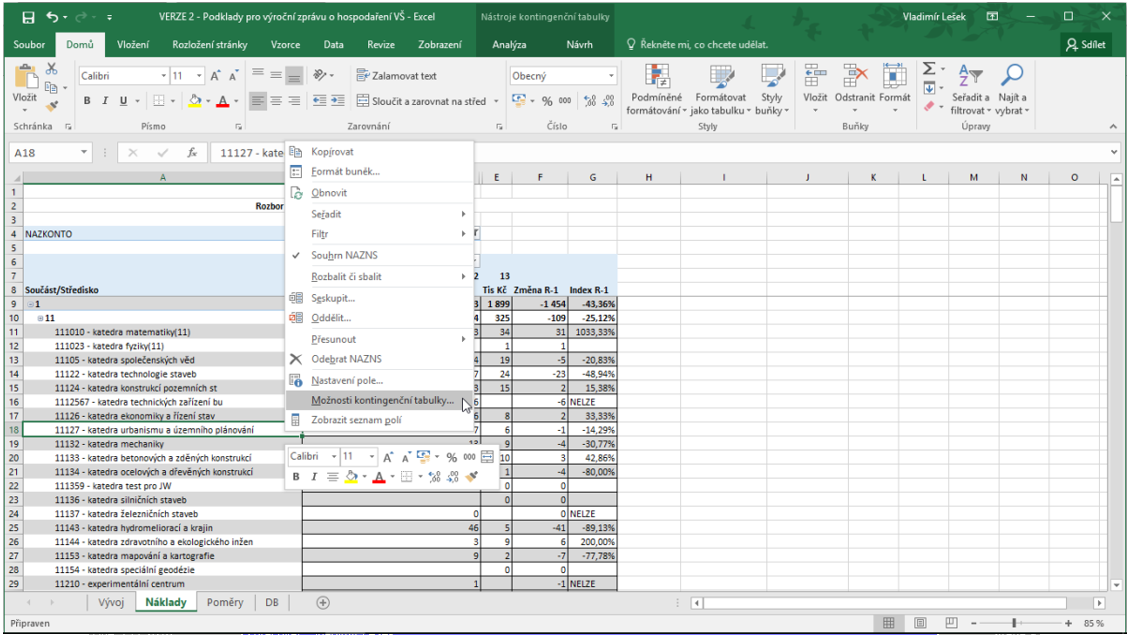This screenshot has height=635, width=1129.
Task: Open Najít a vybrat magnifier
Action: (x=1012, y=89)
